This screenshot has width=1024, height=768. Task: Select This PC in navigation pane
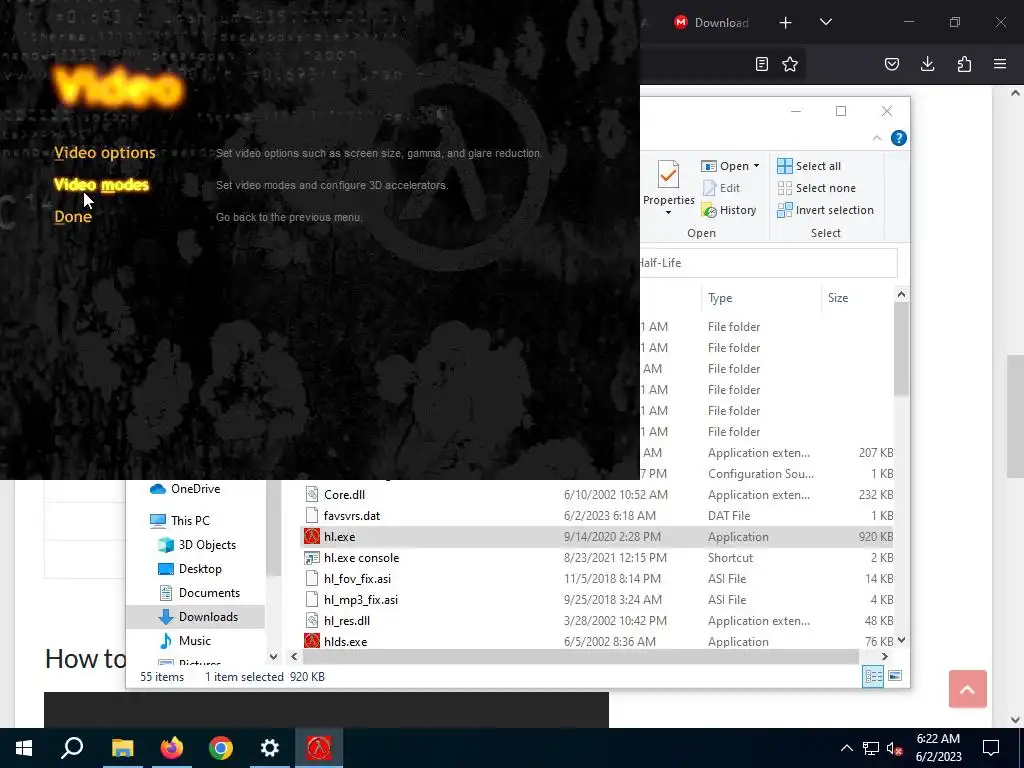180,520
